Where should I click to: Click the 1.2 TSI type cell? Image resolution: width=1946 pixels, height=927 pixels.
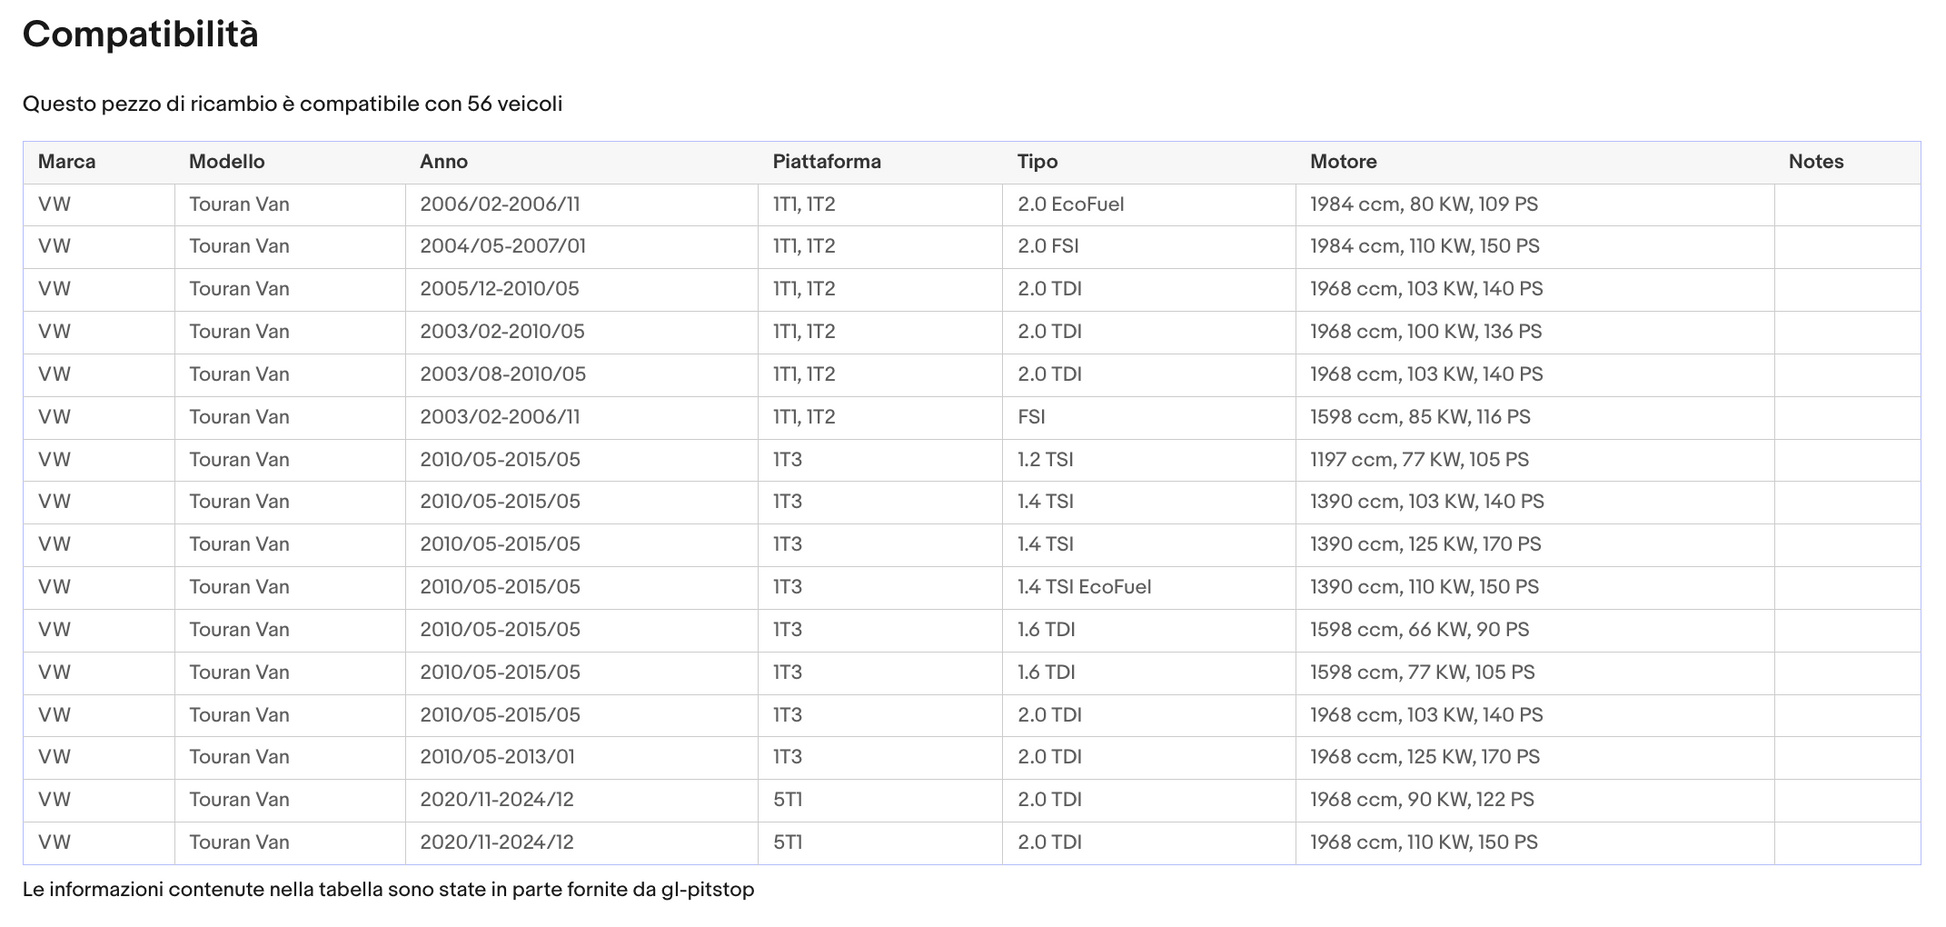point(1149,460)
